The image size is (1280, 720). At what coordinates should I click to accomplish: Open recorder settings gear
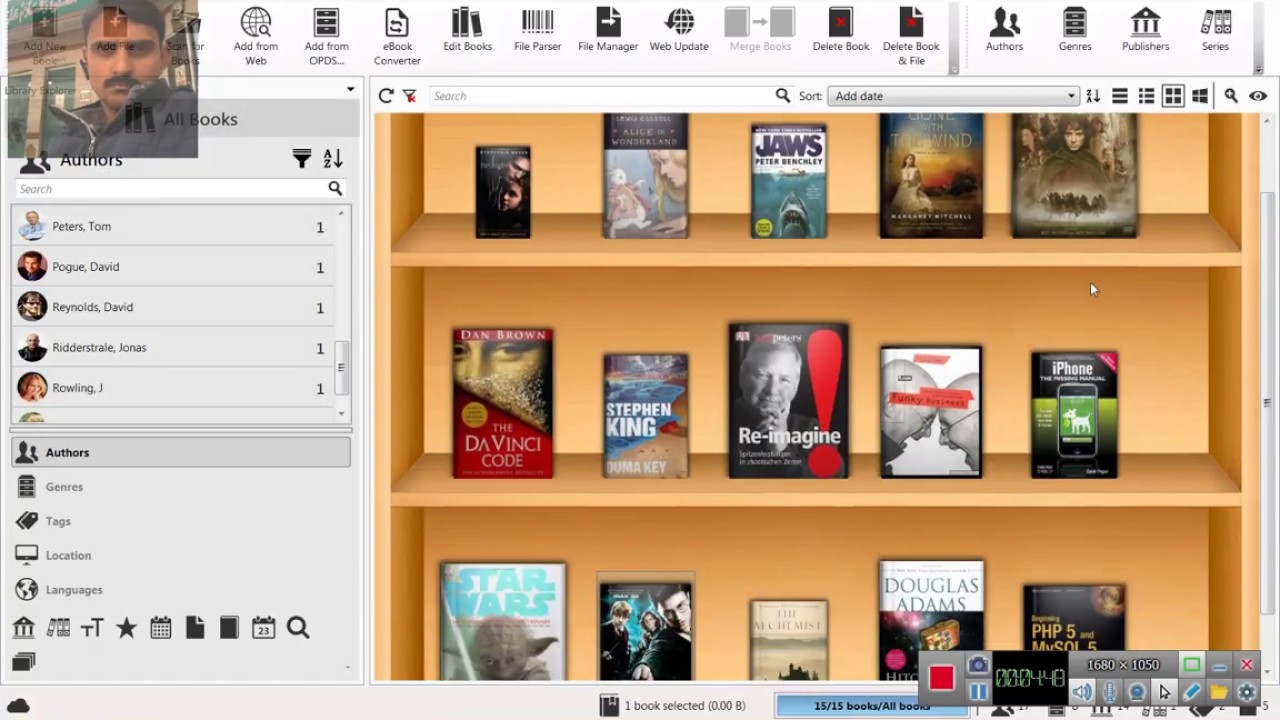pos(1246,692)
